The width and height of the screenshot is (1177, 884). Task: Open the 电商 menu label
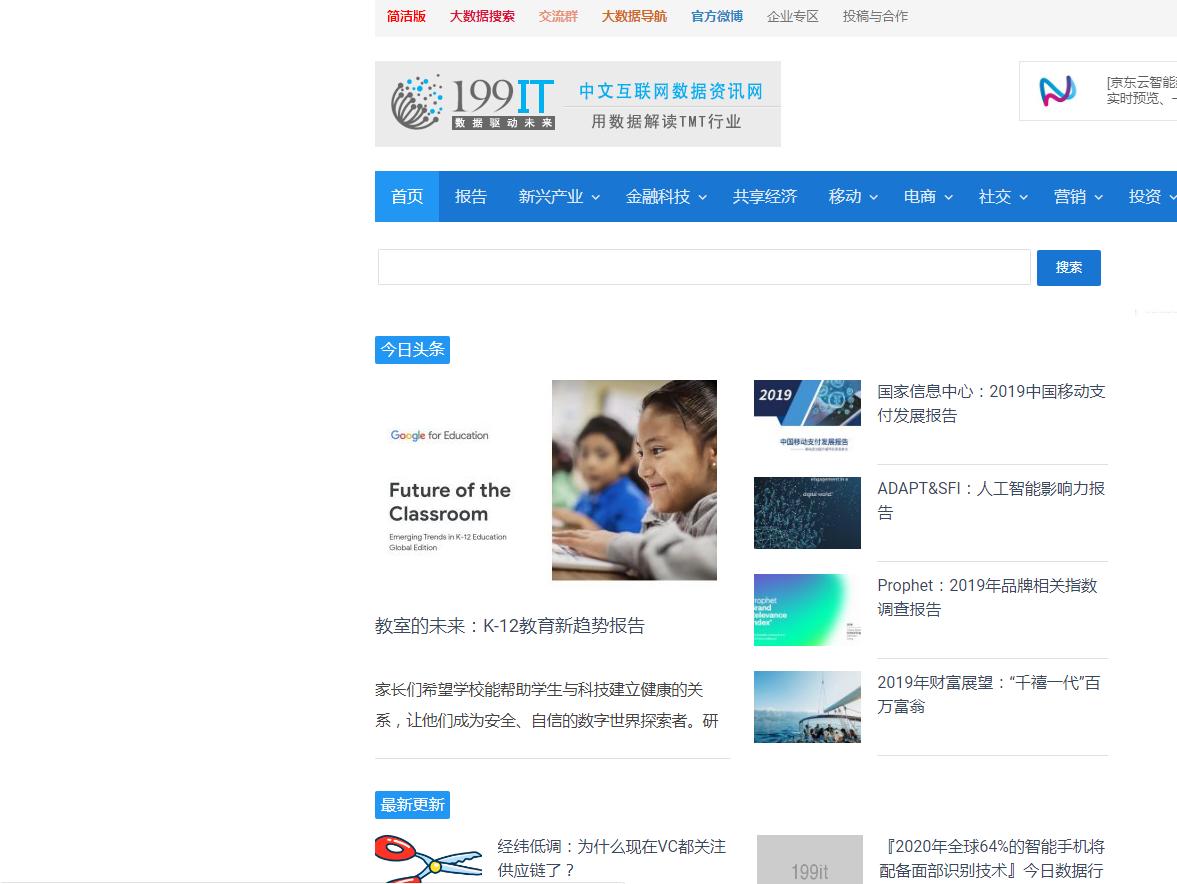pyautogui.click(x=920, y=197)
